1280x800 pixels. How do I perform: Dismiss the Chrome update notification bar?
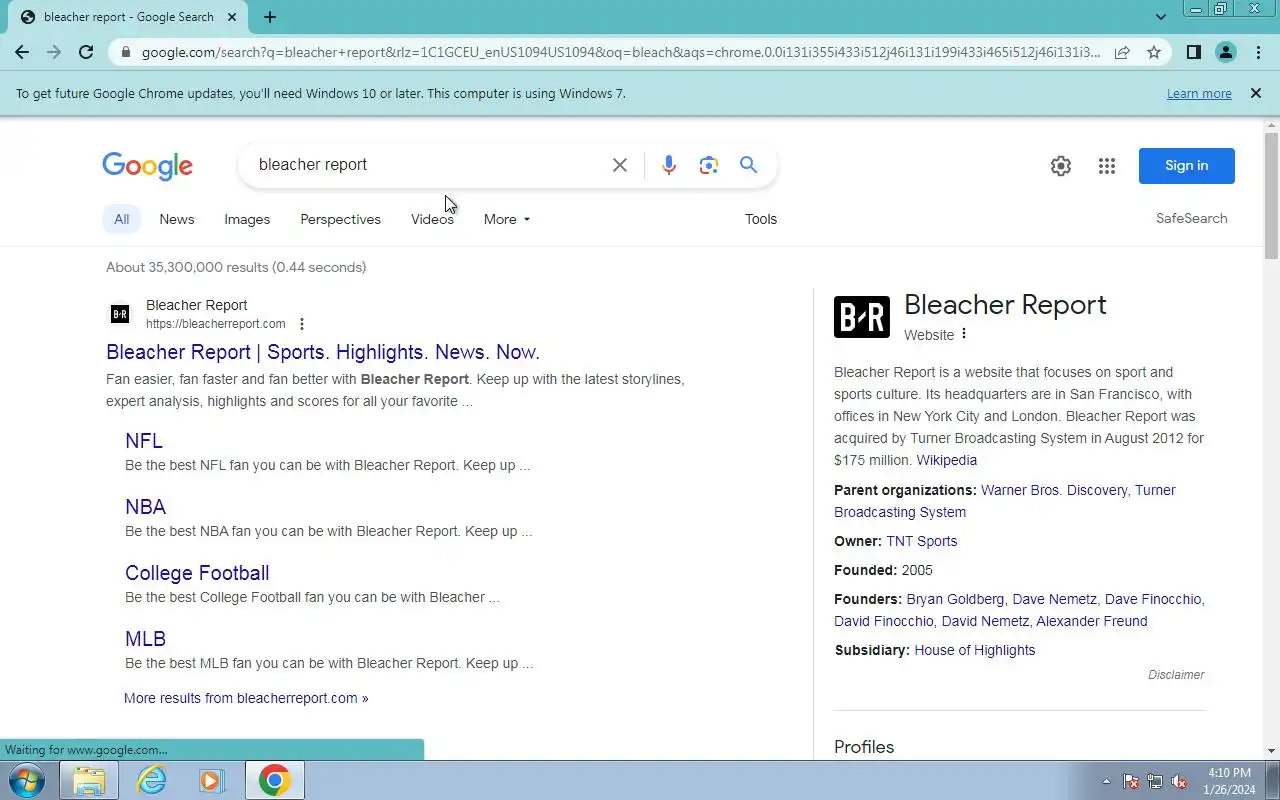[1256, 93]
